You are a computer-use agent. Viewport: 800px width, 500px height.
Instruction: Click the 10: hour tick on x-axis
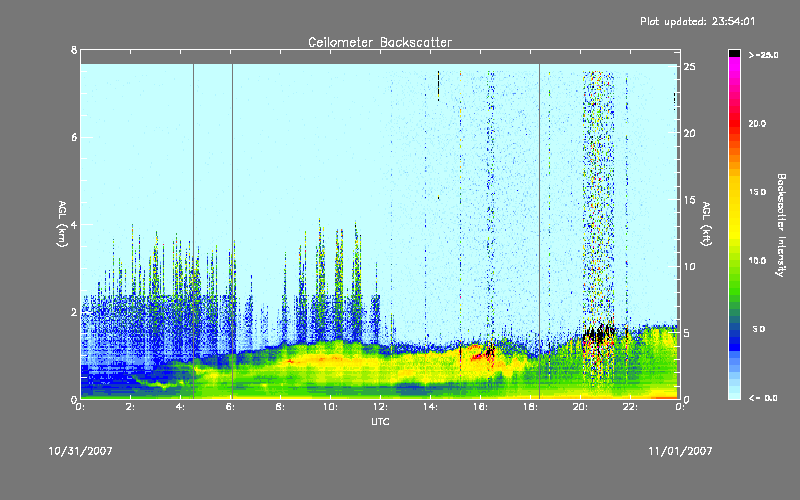pyautogui.click(x=330, y=407)
